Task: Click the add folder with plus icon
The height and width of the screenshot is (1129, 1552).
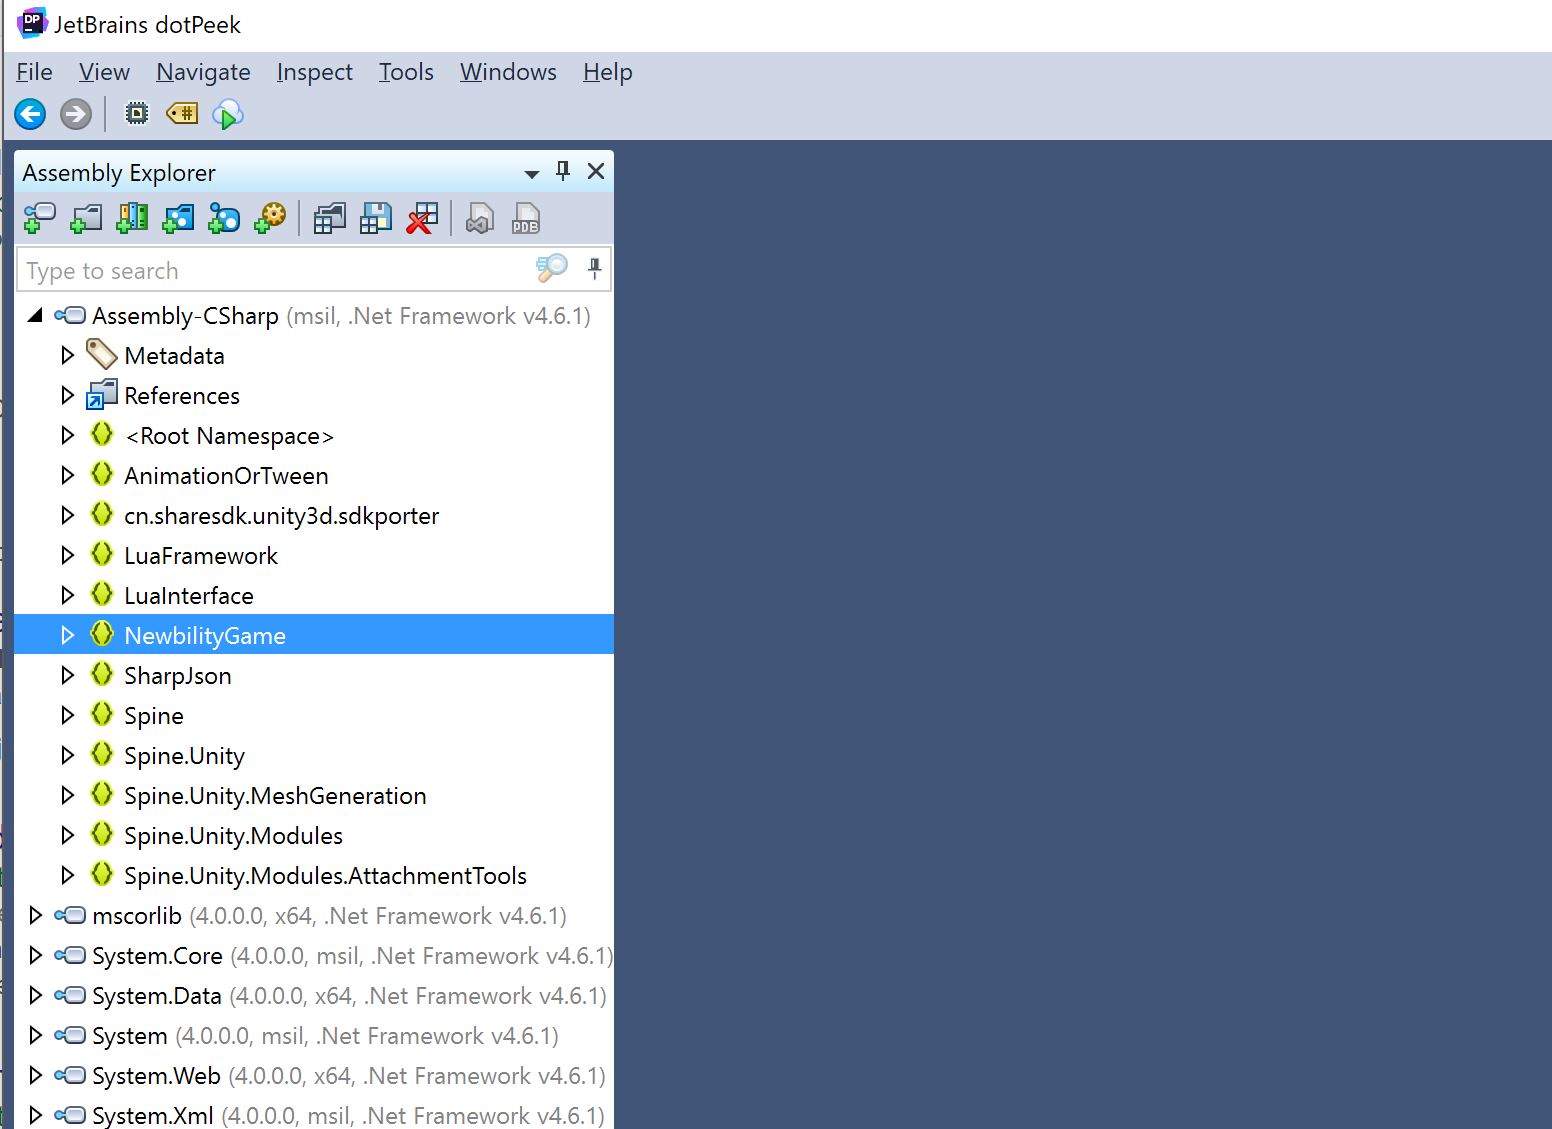Action: pos(86,218)
